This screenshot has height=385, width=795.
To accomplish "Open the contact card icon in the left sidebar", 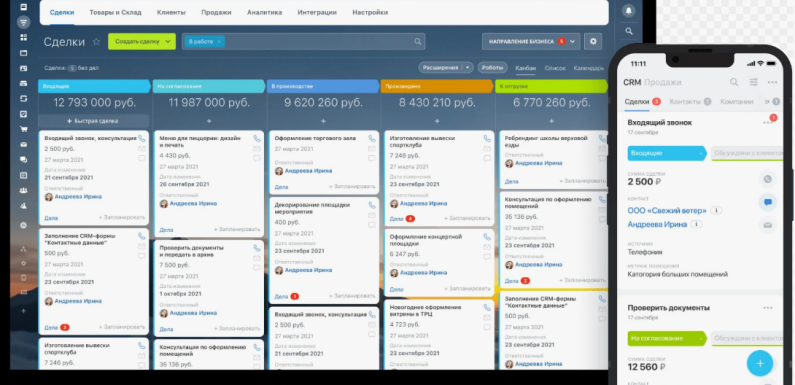I will [23, 68].
